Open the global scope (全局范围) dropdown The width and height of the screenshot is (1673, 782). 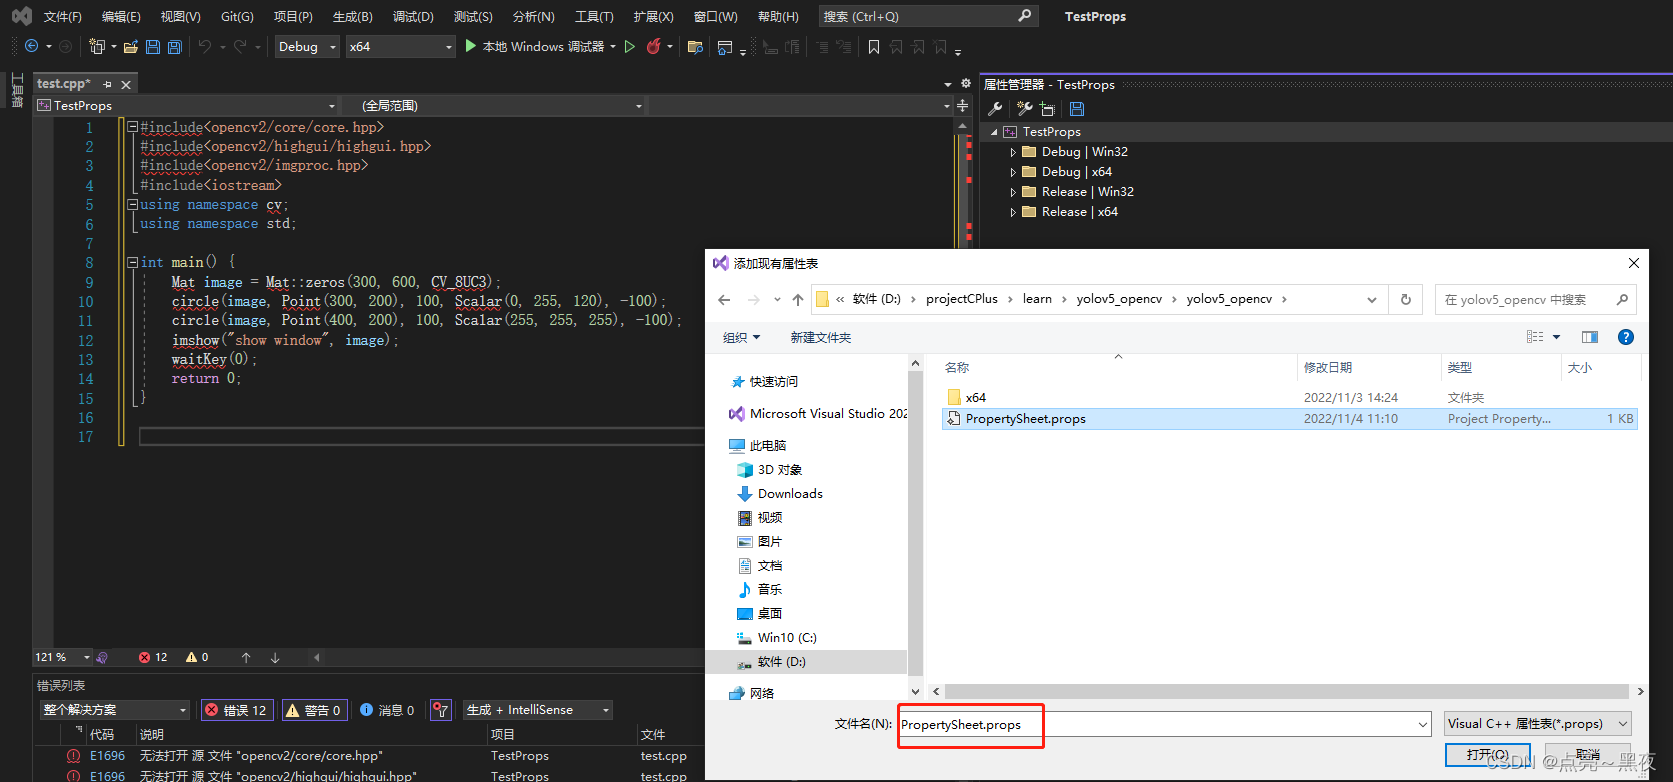point(496,106)
